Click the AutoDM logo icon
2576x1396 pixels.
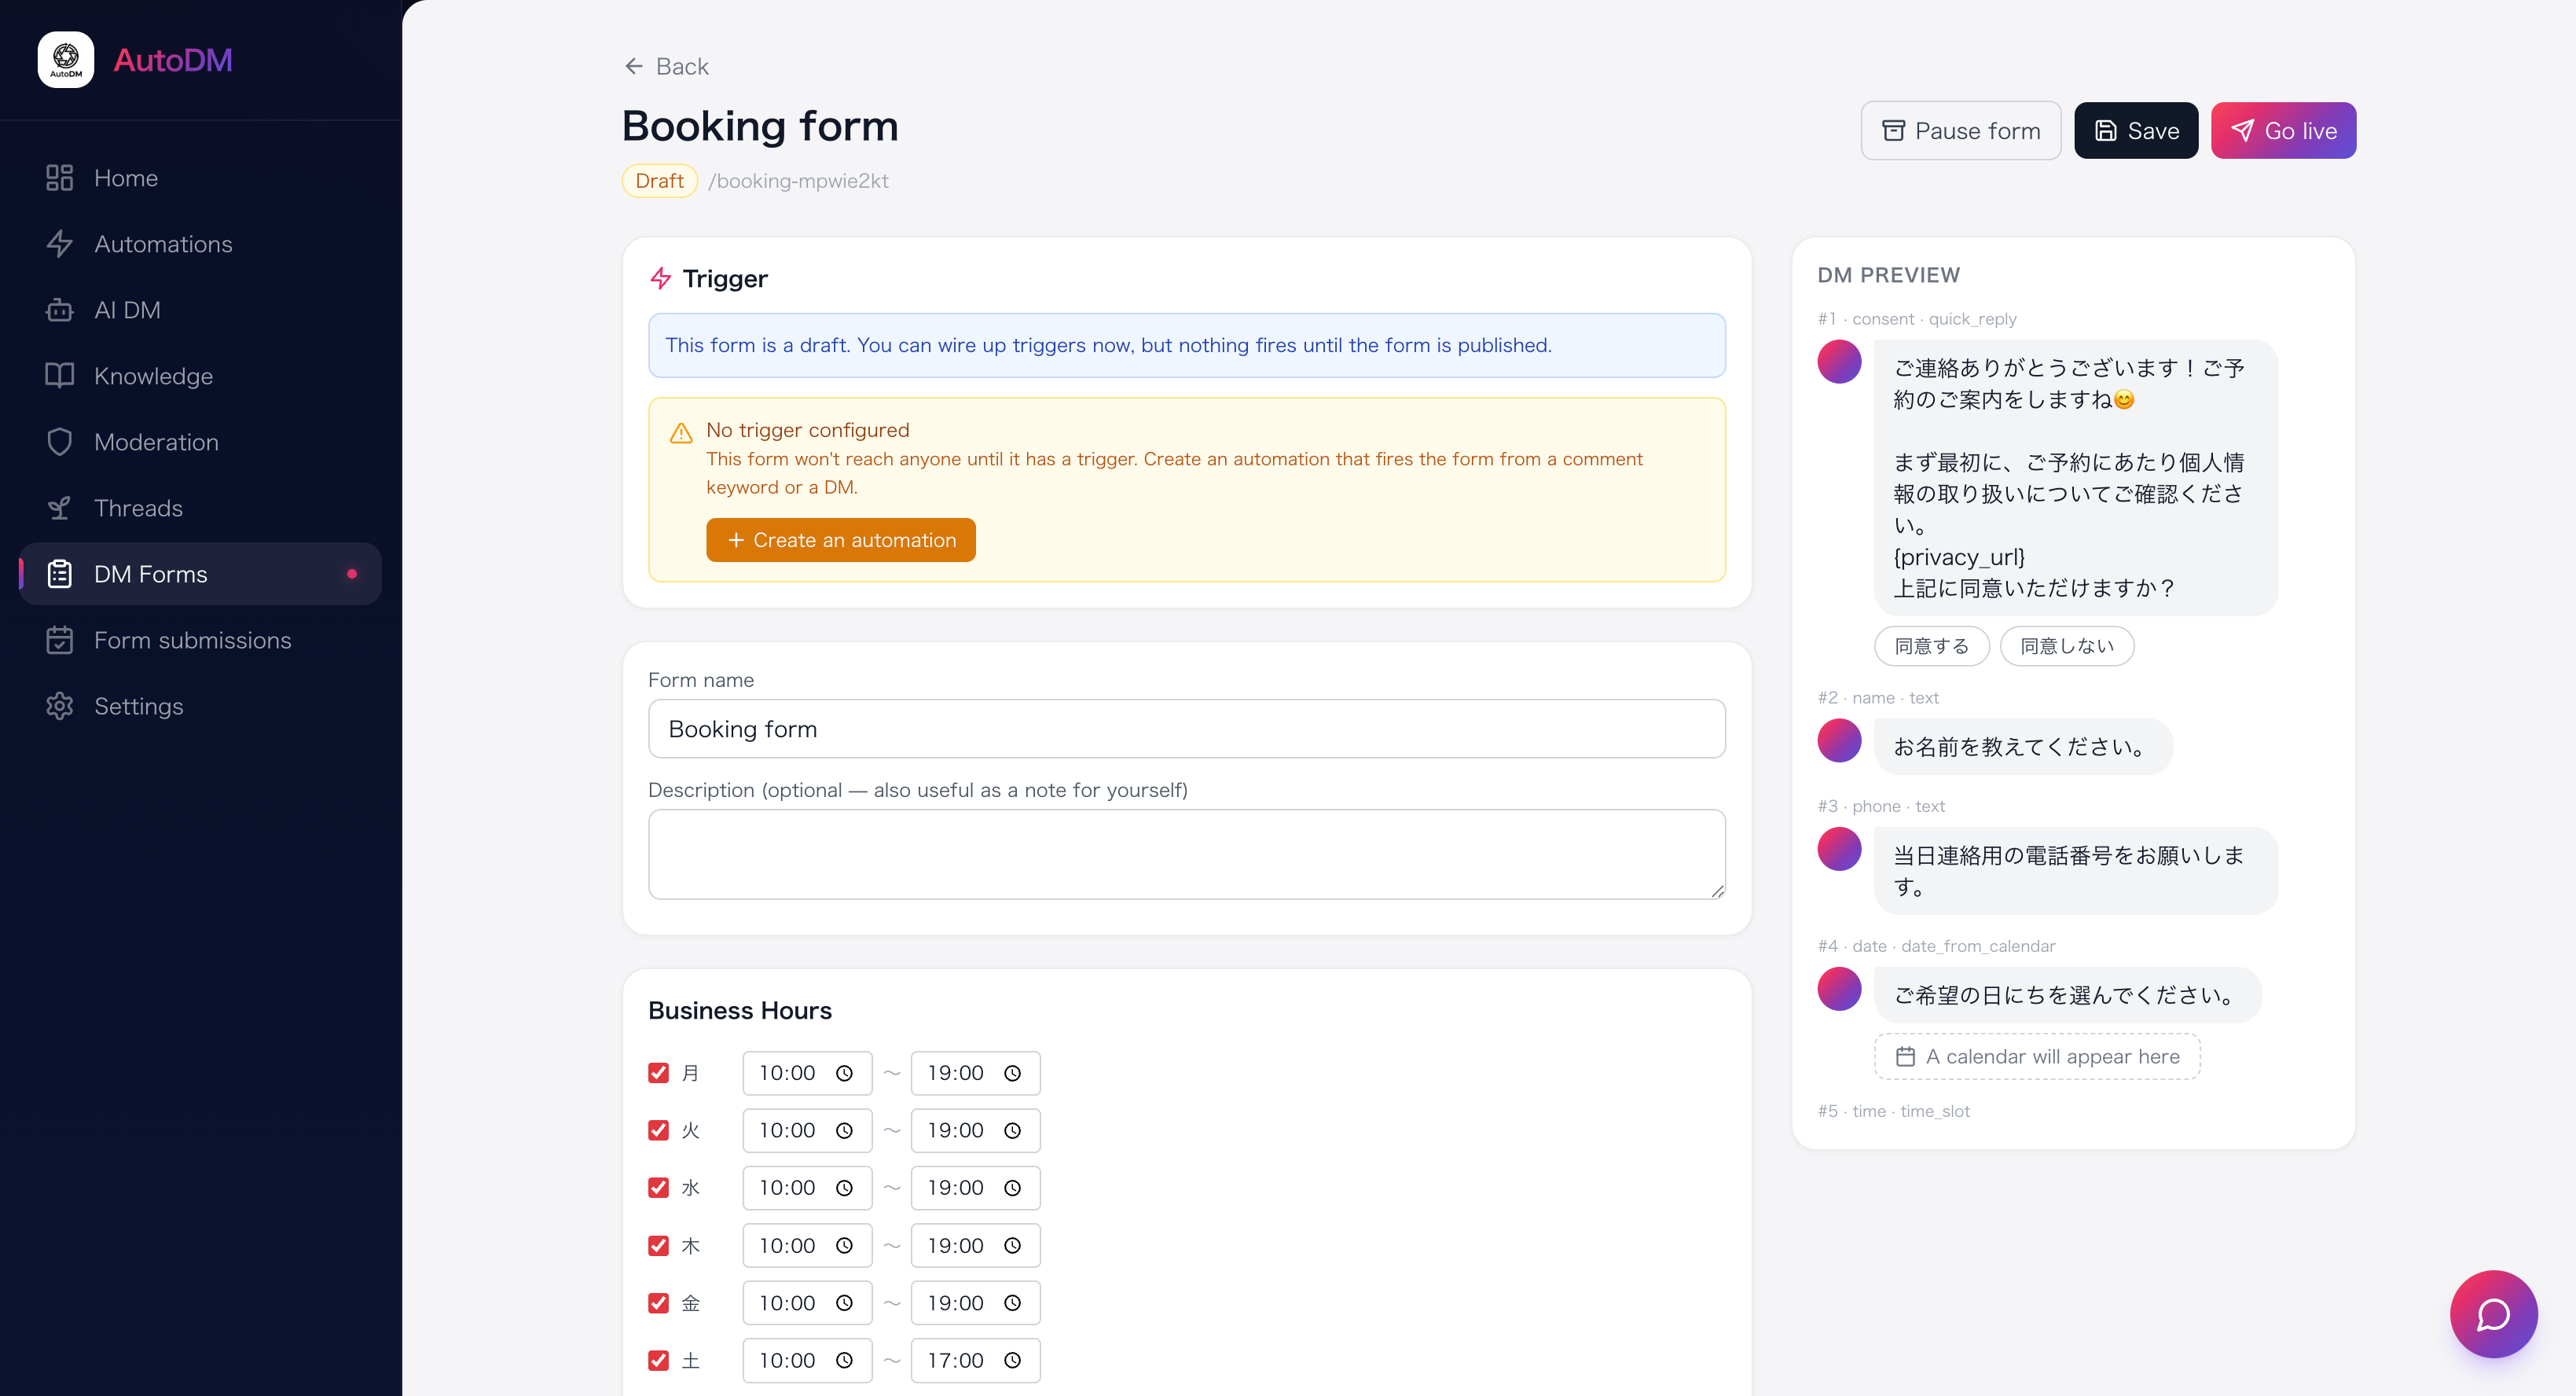point(66,60)
